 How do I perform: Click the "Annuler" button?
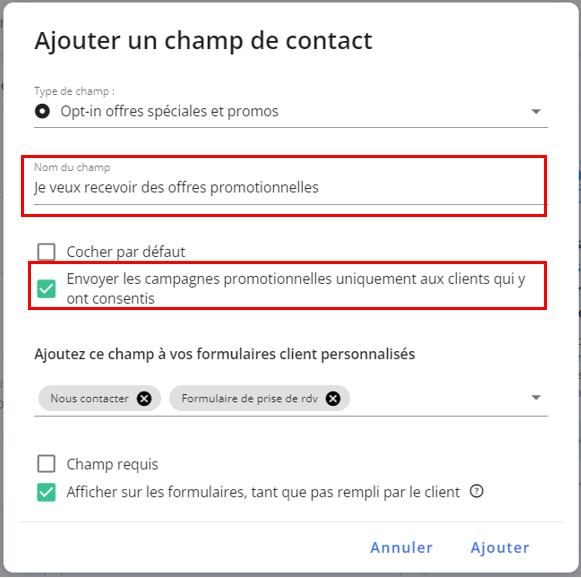click(402, 548)
